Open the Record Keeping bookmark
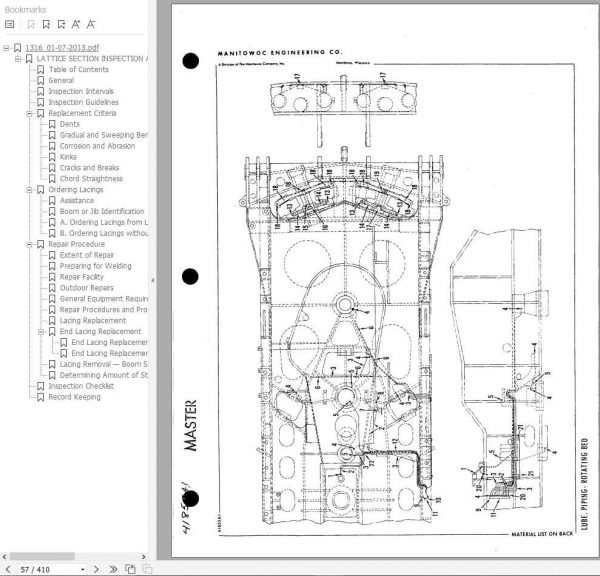This screenshot has height=576, width=600. point(75,397)
